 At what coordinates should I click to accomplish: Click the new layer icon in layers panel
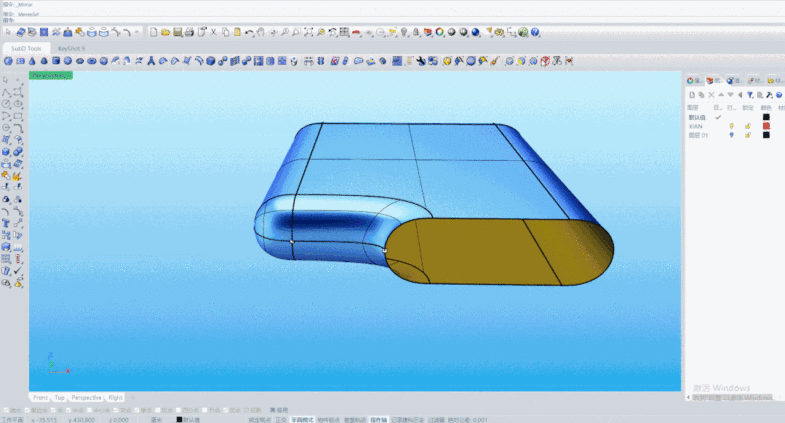coord(690,94)
